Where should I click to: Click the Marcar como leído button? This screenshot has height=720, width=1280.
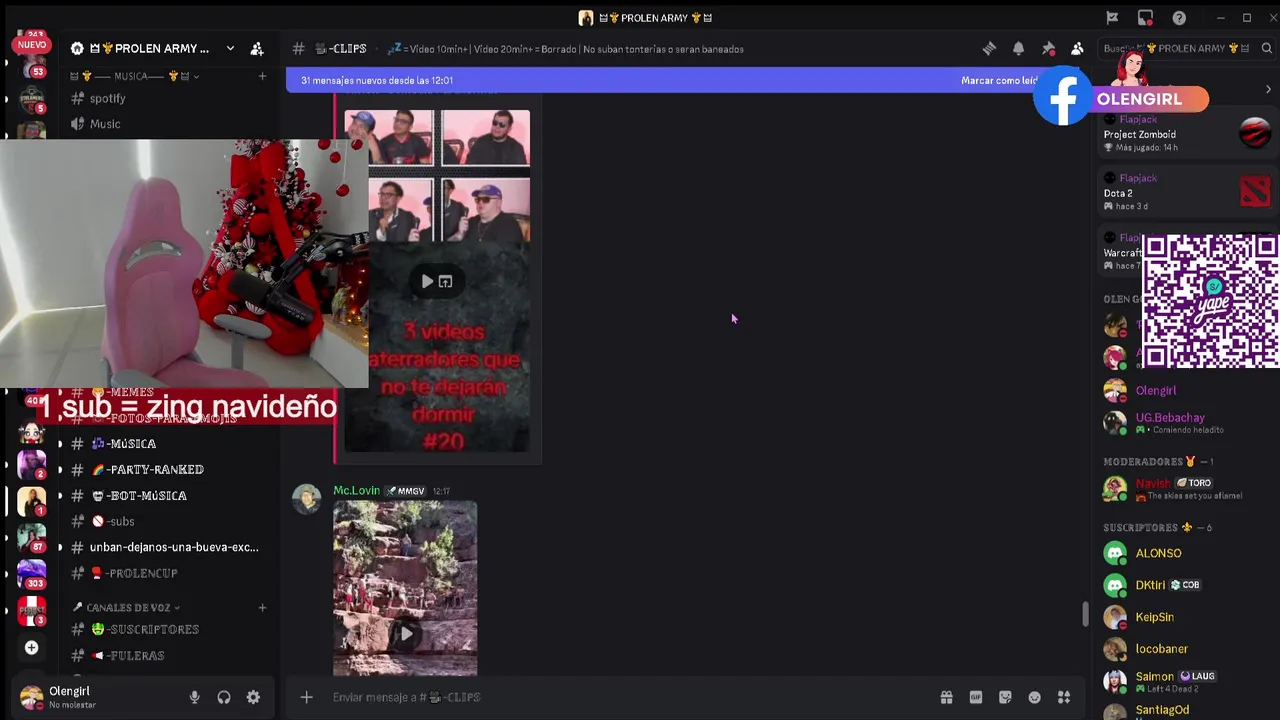point(999,80)
